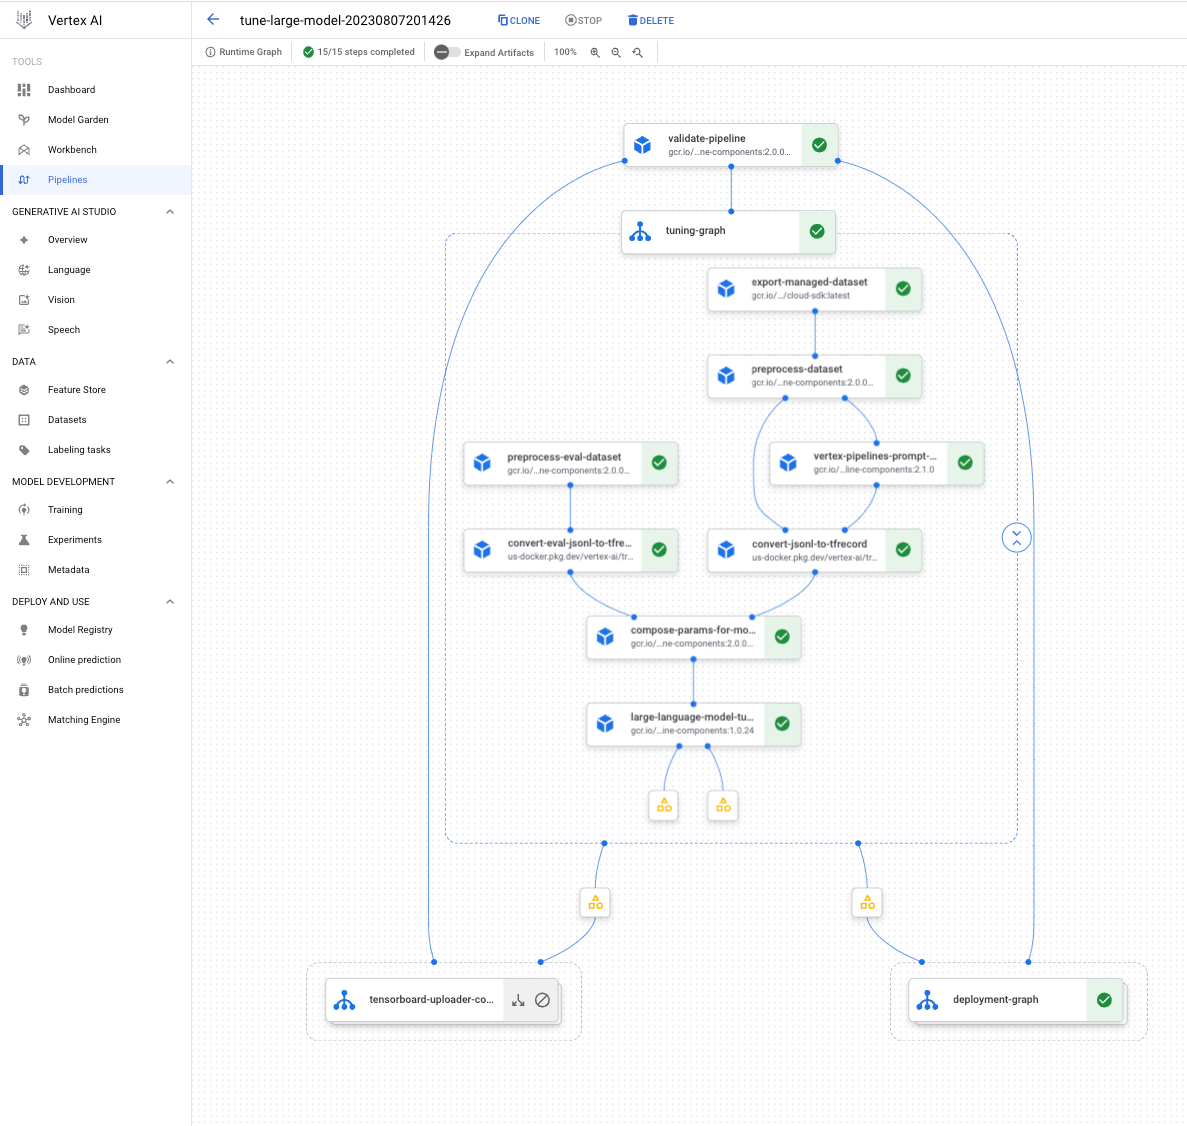Select the vertex-pipelines-prompt node
Image resolution: width=1187 pixels, height=1126 pixels.
877,463
